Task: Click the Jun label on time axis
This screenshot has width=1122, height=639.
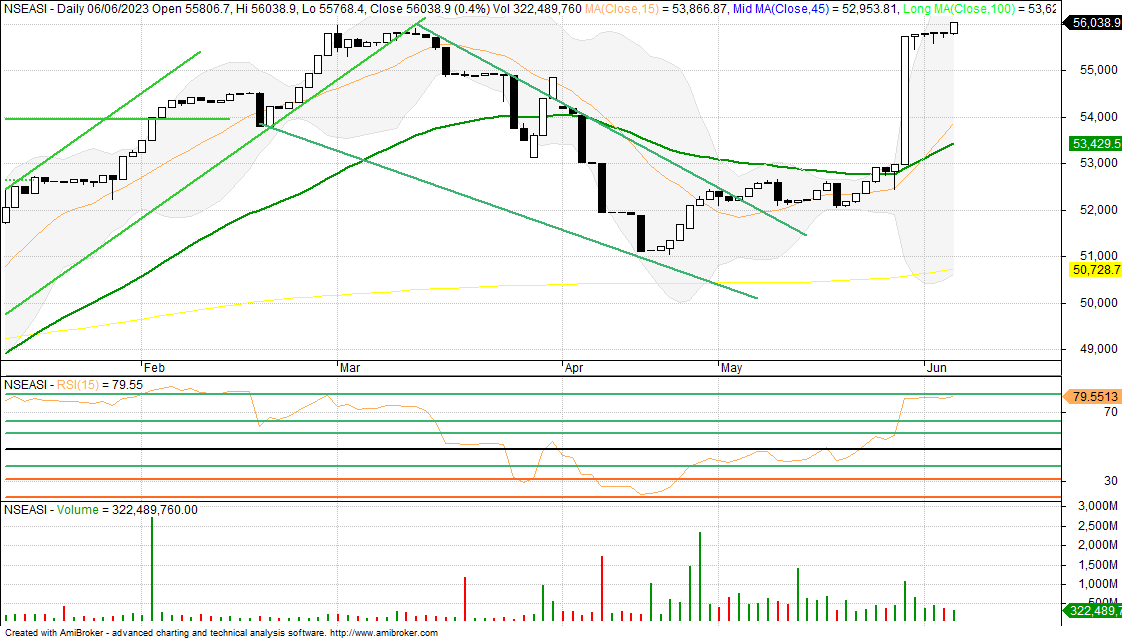Action: (x=936, y=368)
